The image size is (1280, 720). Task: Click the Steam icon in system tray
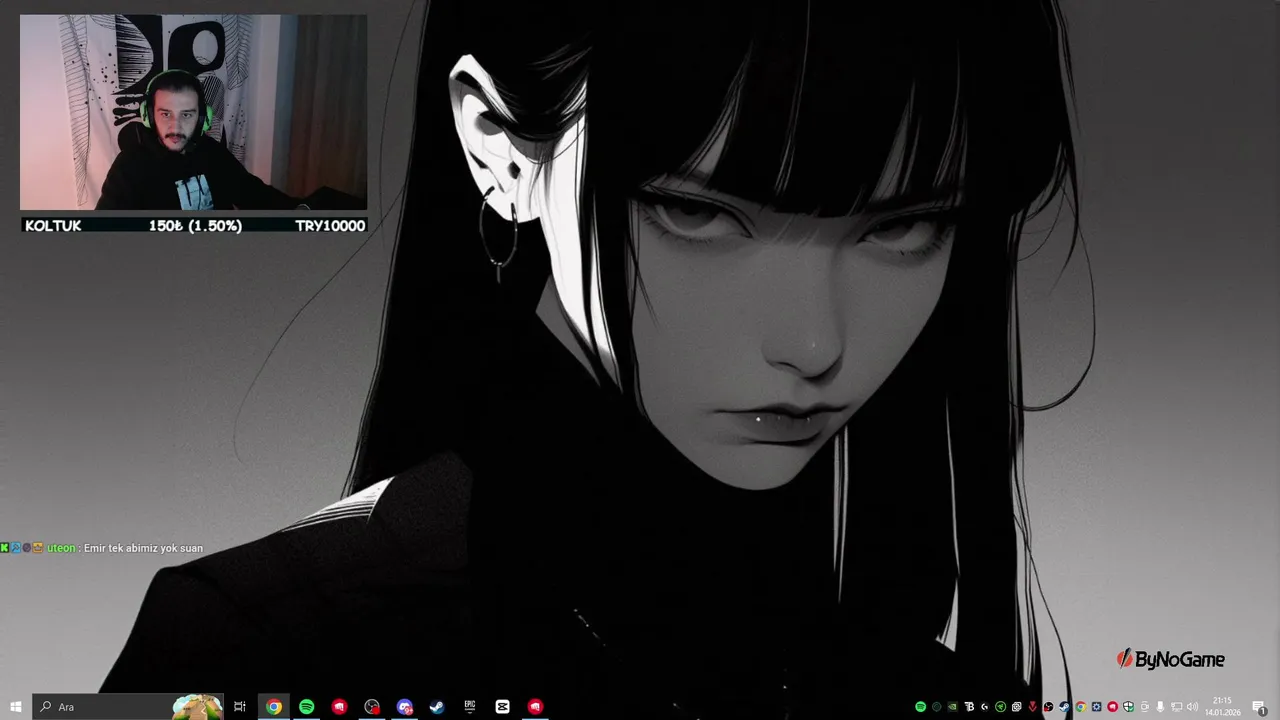point(1064,707)
